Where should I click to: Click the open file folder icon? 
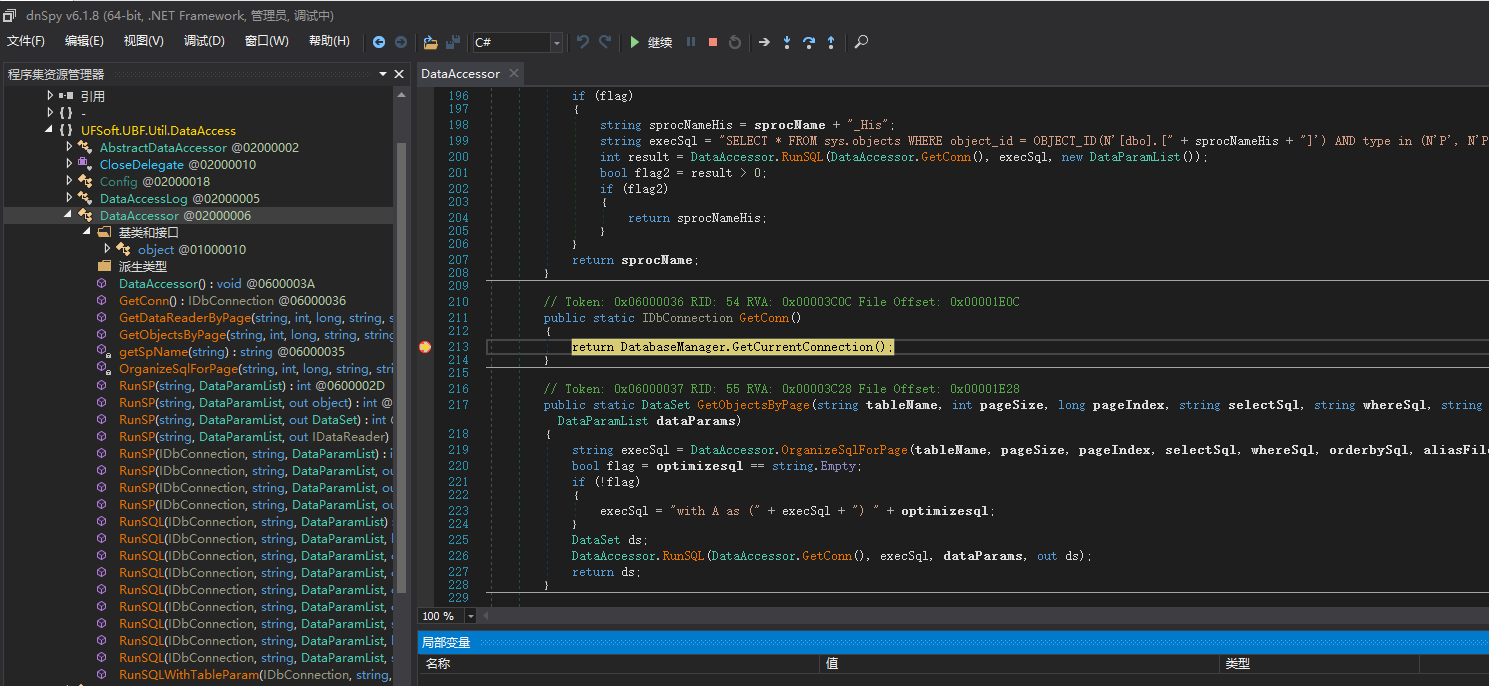pyautogui.click(x=430, y=42)
